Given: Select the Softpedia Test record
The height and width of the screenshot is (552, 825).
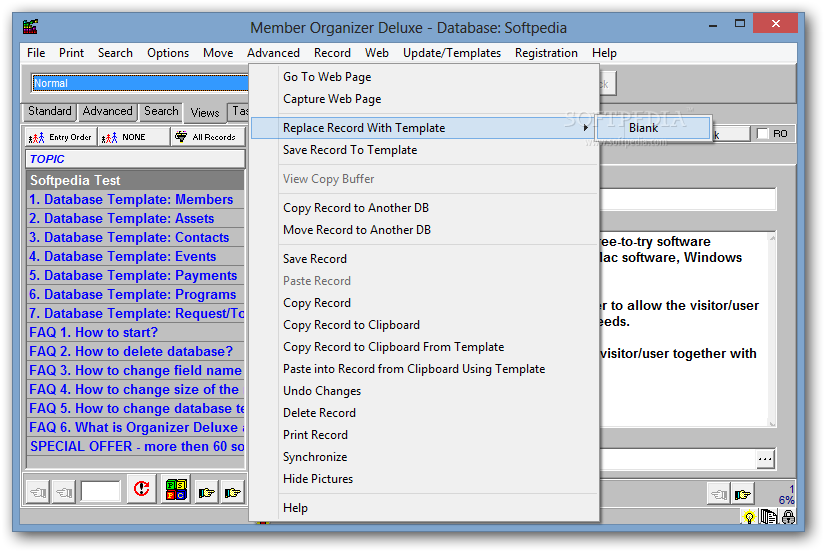Looking at the screenshot, I should [135, 180].
